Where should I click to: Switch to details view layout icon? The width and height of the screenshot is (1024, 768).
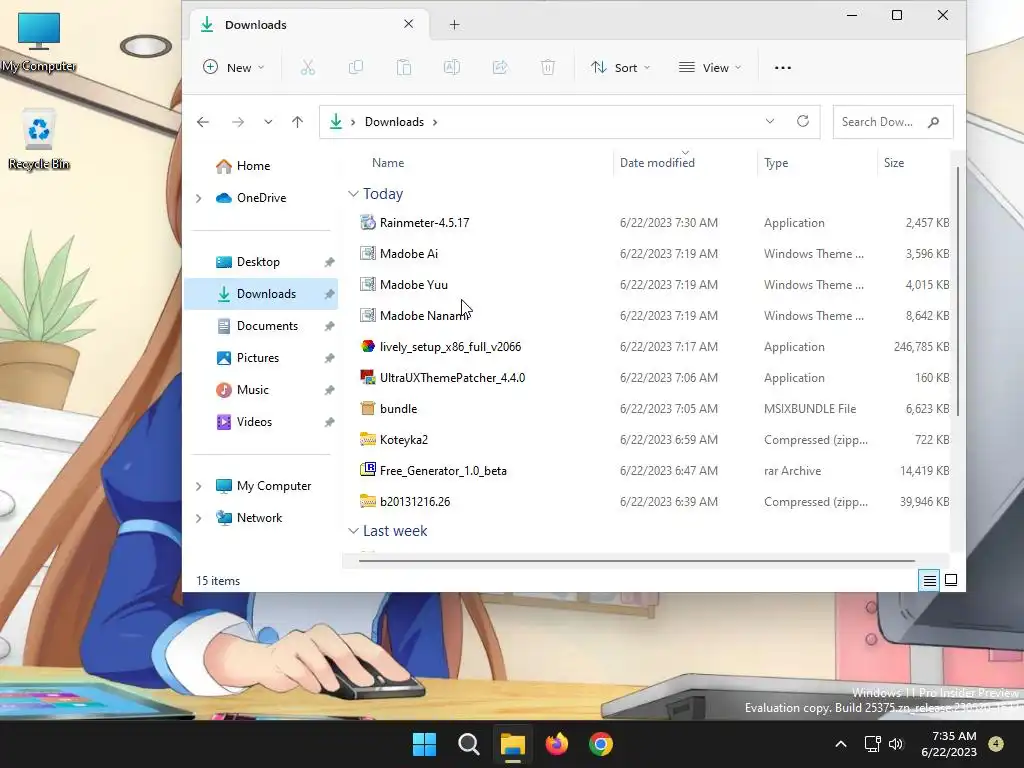click(x=930, y=580)
